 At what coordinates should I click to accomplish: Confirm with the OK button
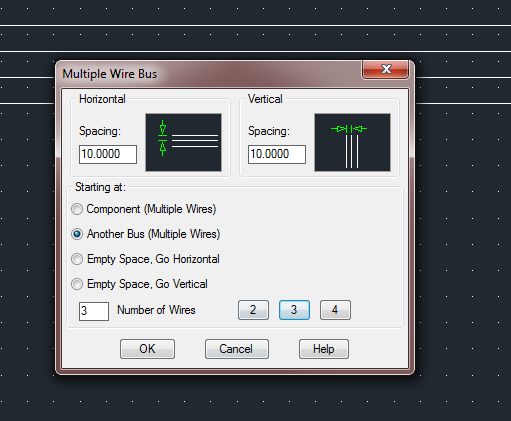(147, 349)
